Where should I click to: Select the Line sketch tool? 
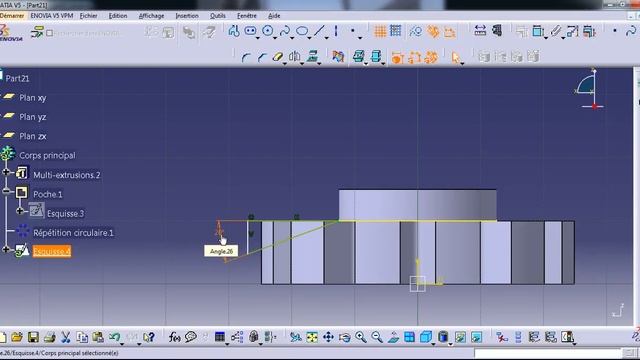pos(319,31)
